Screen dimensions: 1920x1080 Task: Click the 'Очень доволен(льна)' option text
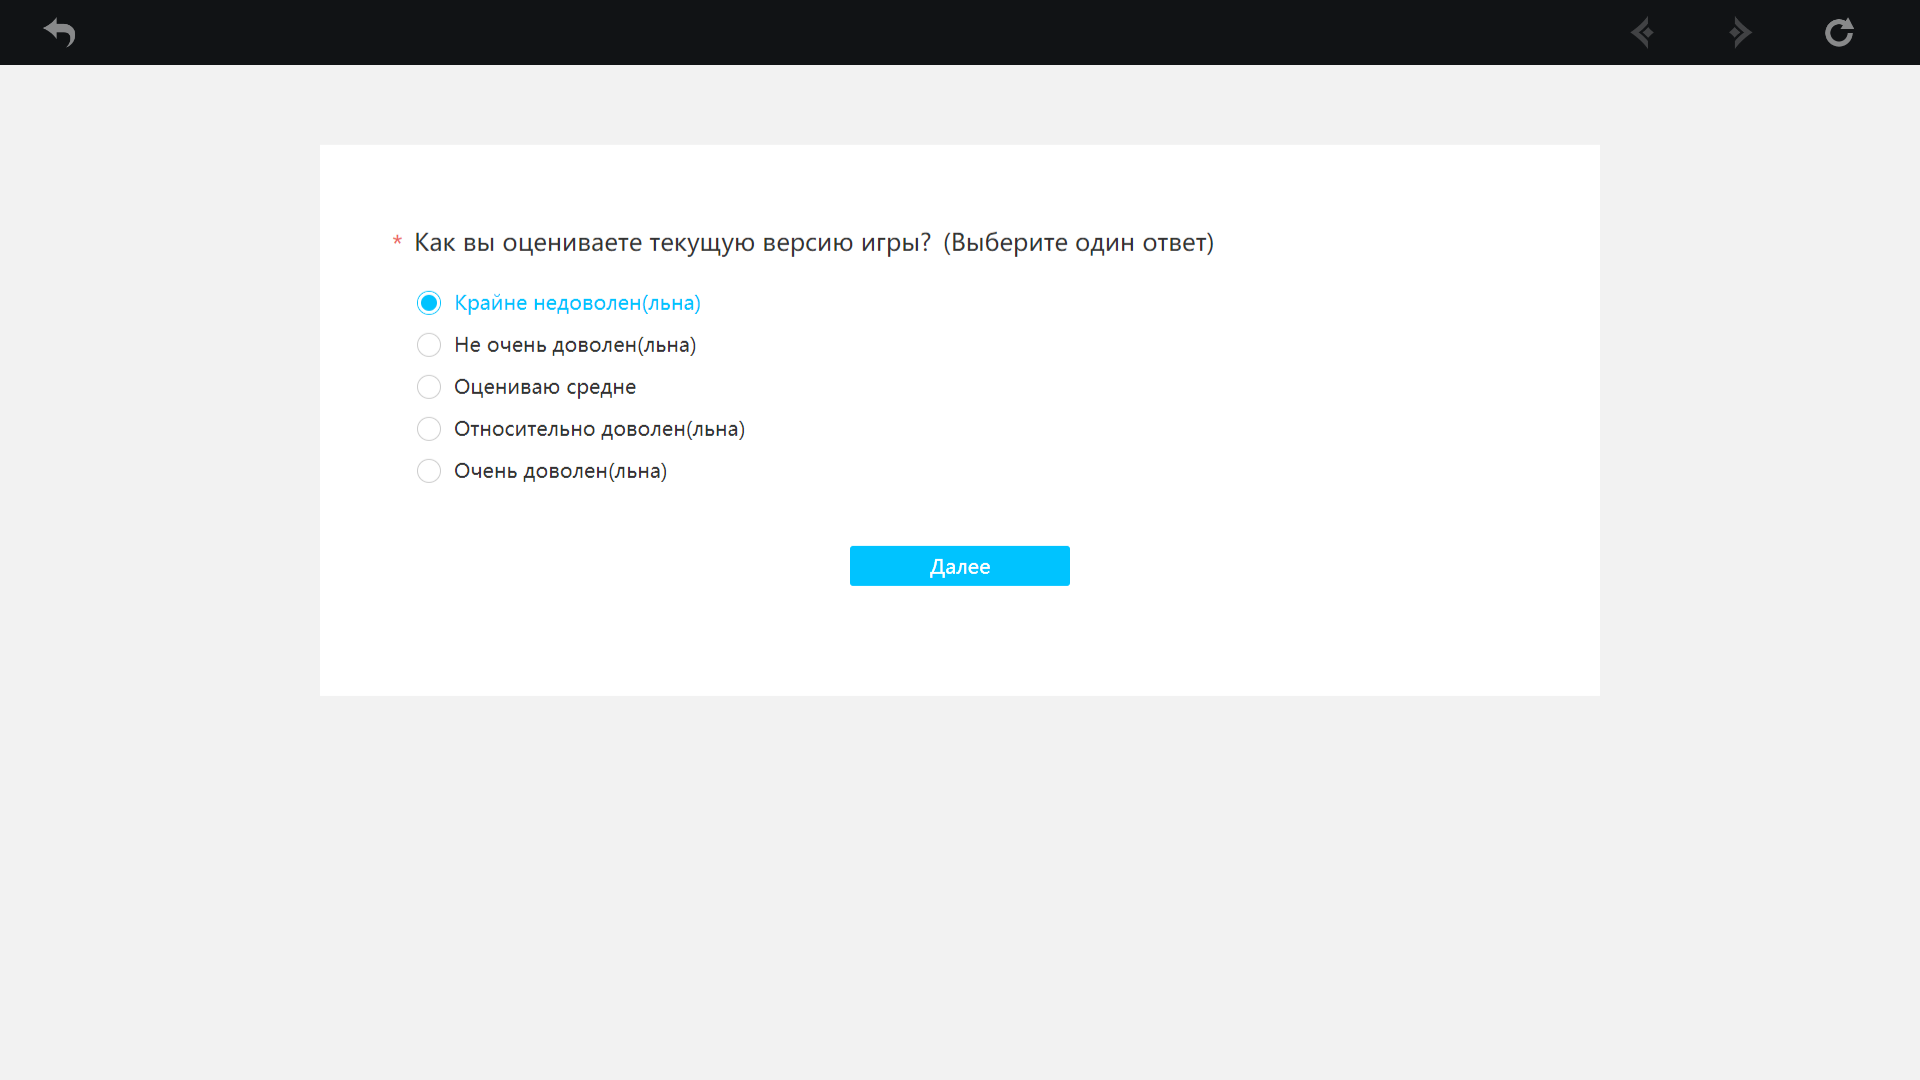[x=560, y=471]
